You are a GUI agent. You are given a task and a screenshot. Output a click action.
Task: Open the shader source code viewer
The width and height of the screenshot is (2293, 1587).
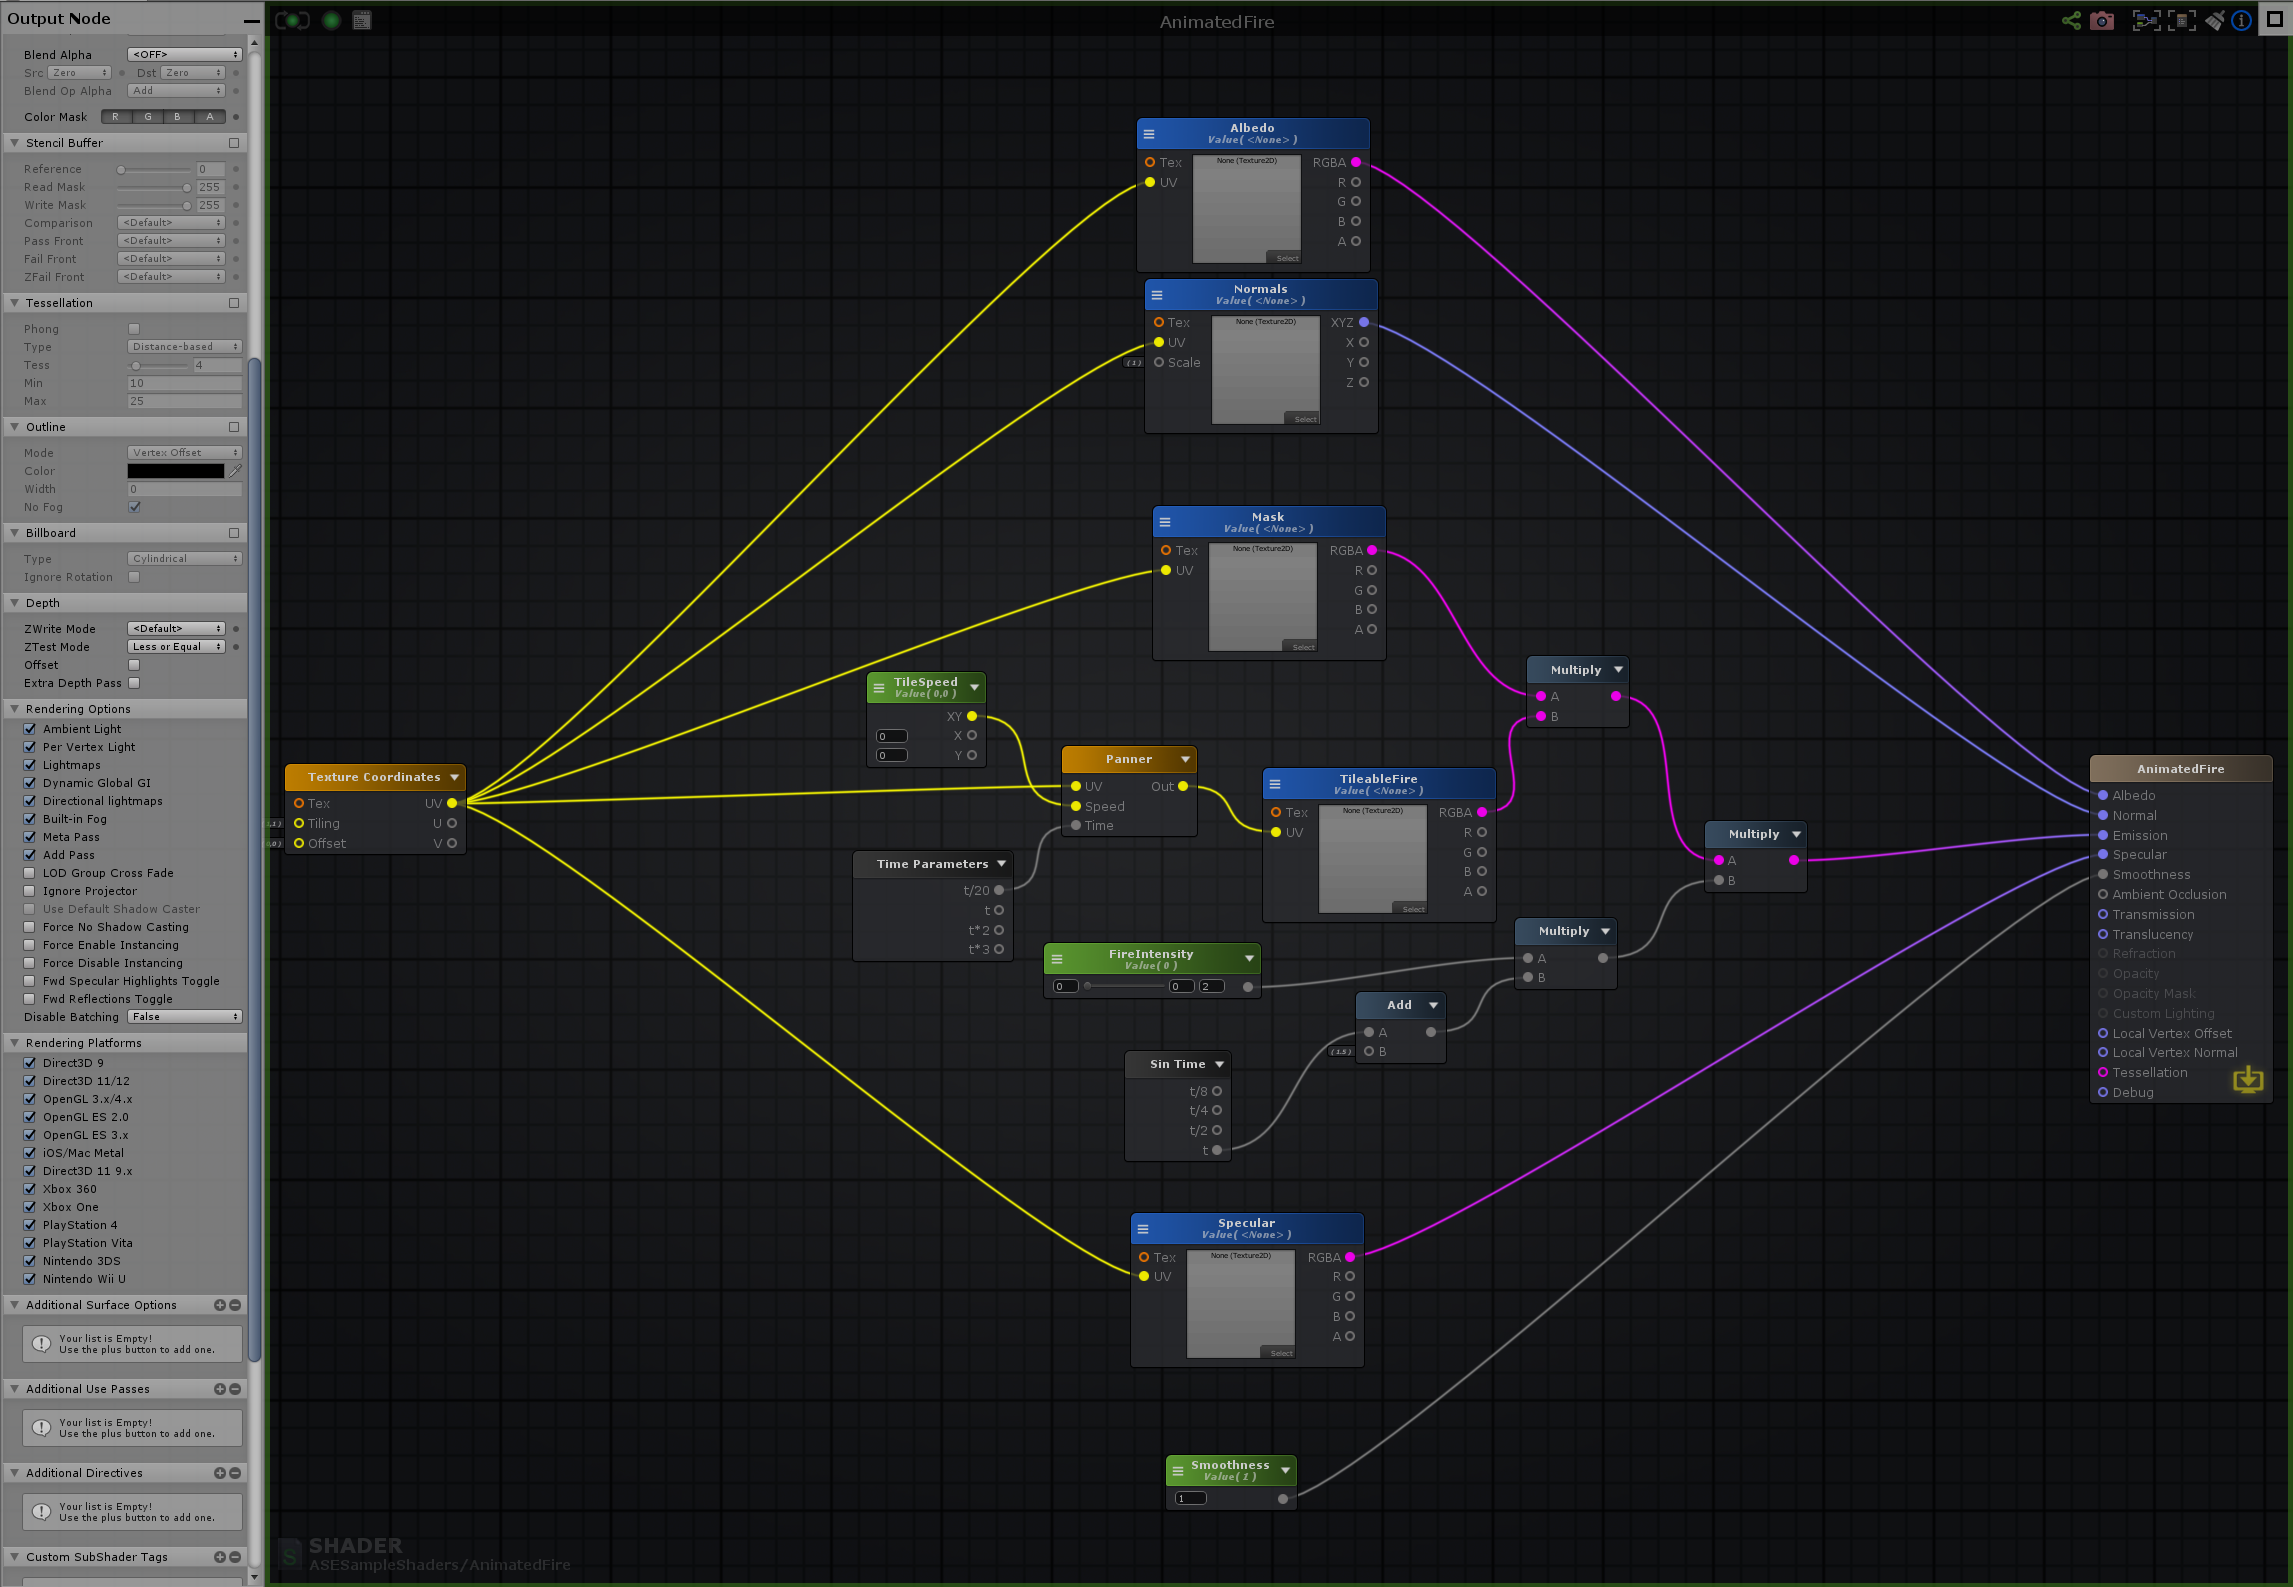tap(361, 20)
